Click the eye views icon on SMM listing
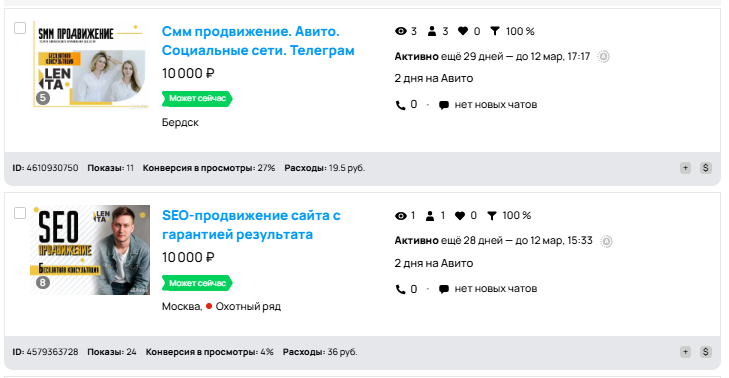Screen dimensions: 729x378 [400, 31]
